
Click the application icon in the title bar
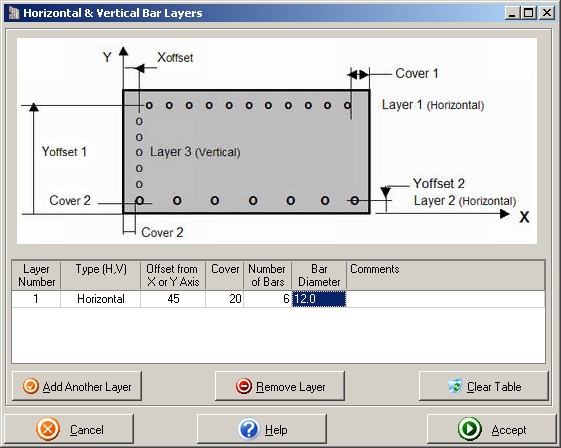pyautogui.click(x=13, y=13)
